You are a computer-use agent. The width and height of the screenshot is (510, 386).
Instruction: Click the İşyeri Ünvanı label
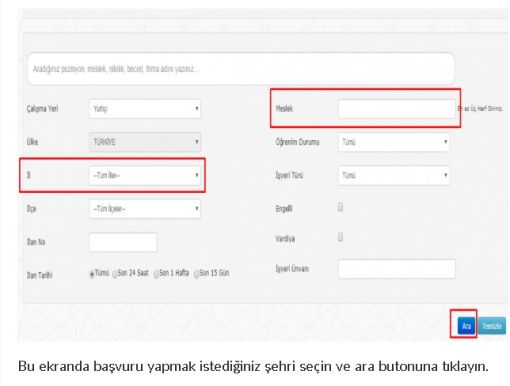(x=292, y=269)
